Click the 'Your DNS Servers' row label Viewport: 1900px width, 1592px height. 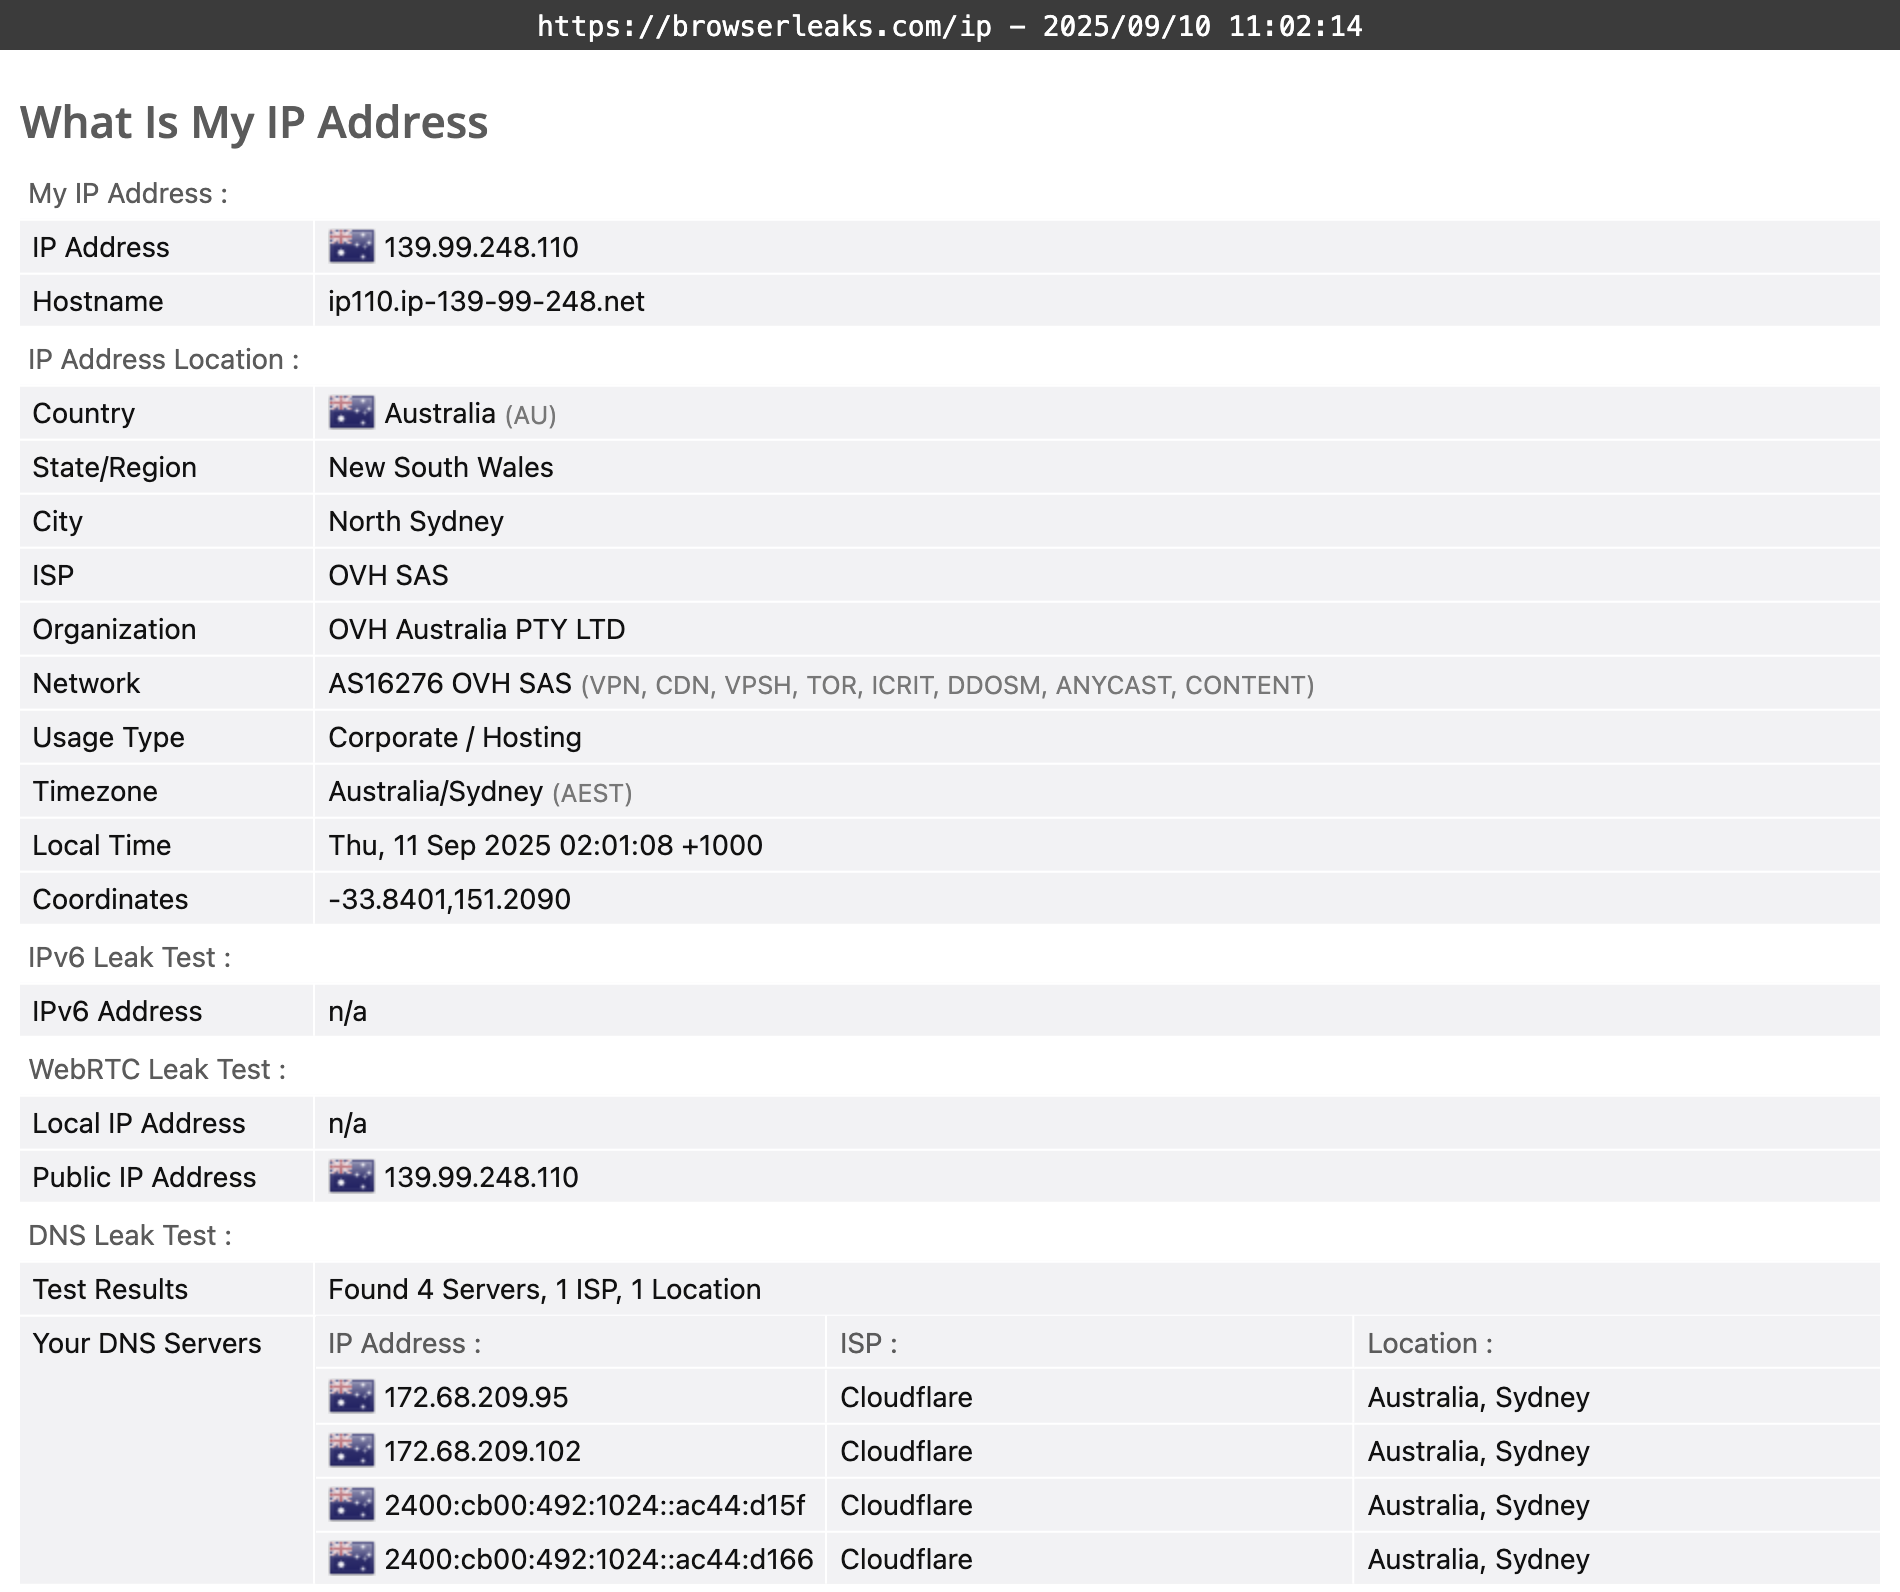tap(147, 1343)
